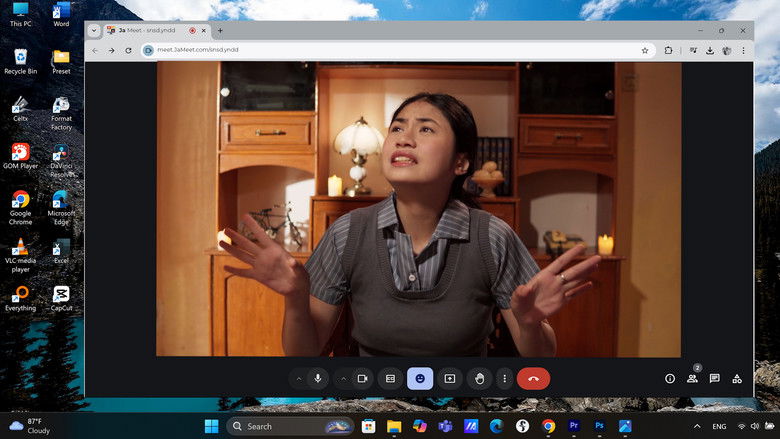This screenshot has width=780, height=439.
Task: Turn off the camera in the call
Action: pyautogui.click(x=363, y=379)
